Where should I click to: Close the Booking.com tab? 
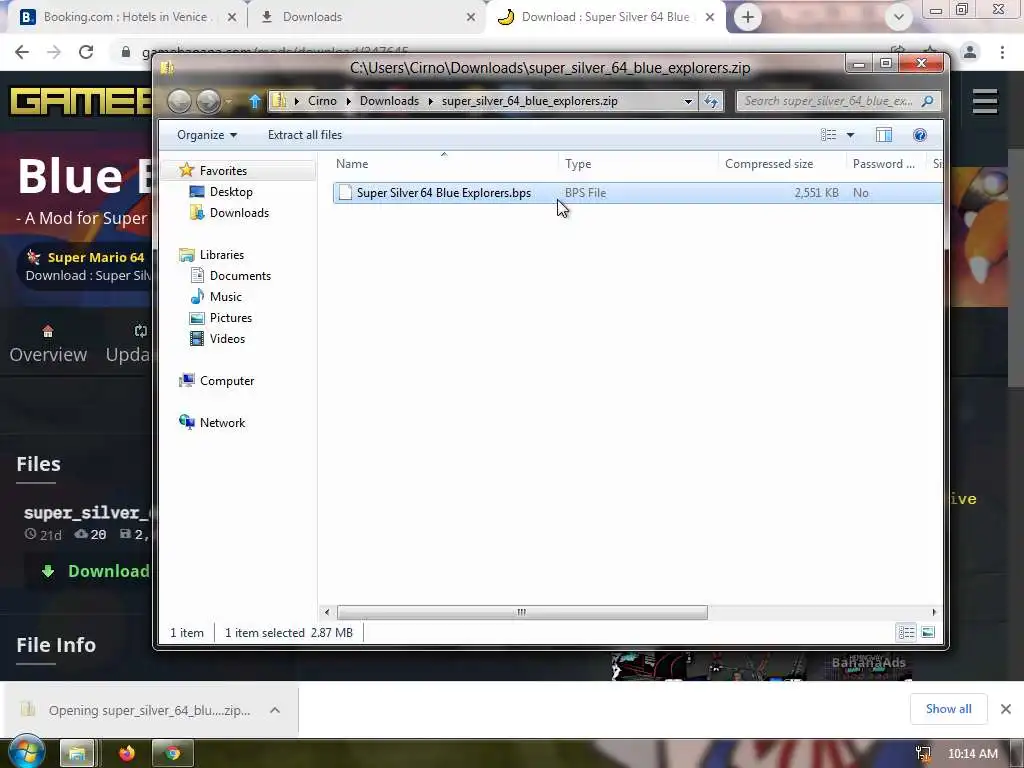[x=232, y=17]
